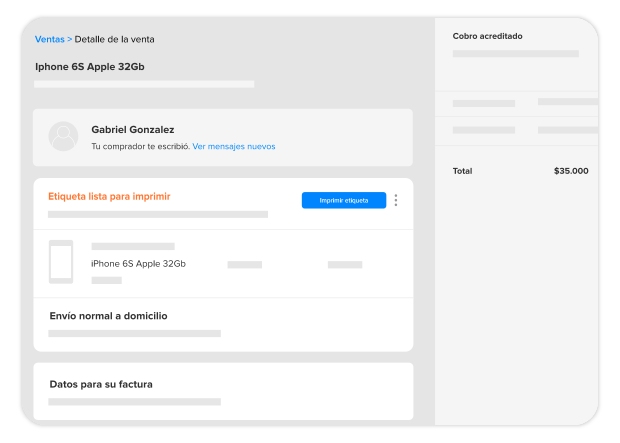Select the buyer name Gabriel Gonzalez
The width and height of the screenshot is (620, 443).
click(x=132, y=129)
